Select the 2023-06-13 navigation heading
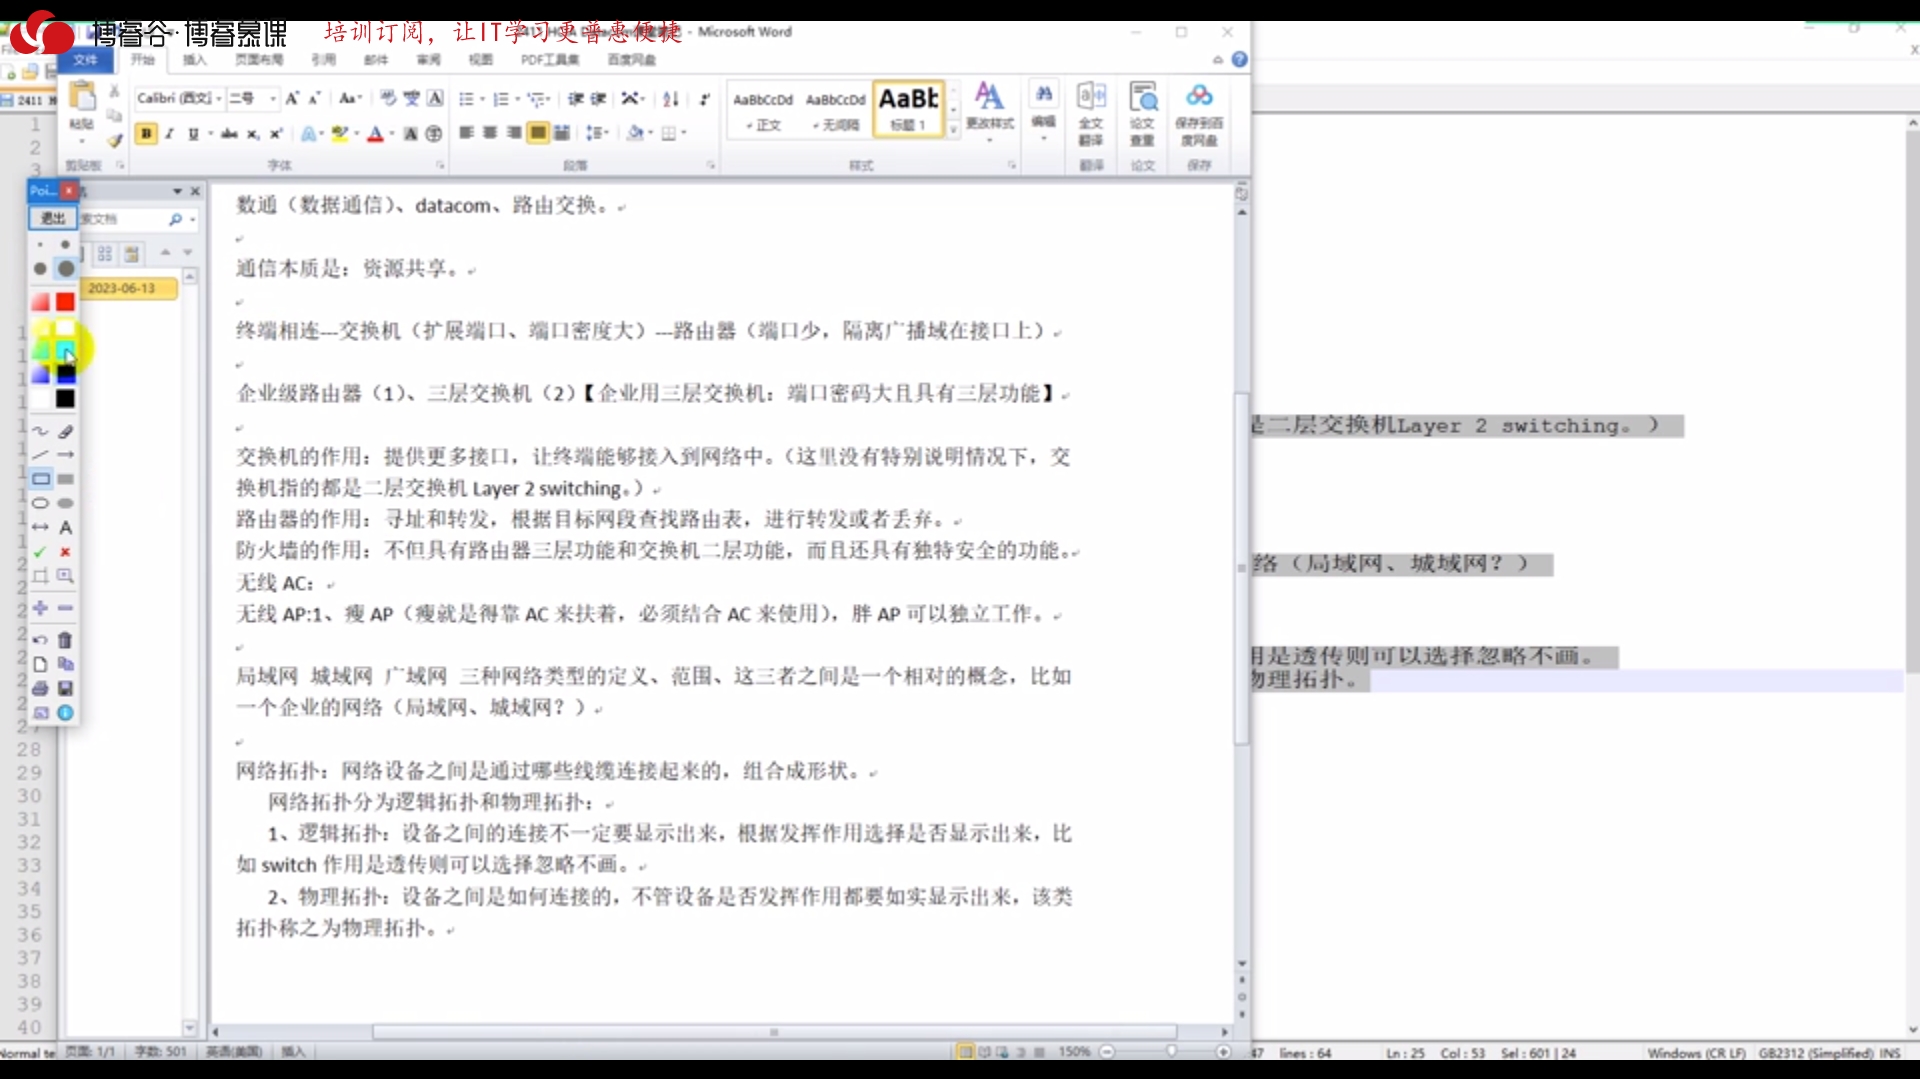The height and width of the screenshot is (1079, 1920). pyautogui.click(x=129, y=288)
